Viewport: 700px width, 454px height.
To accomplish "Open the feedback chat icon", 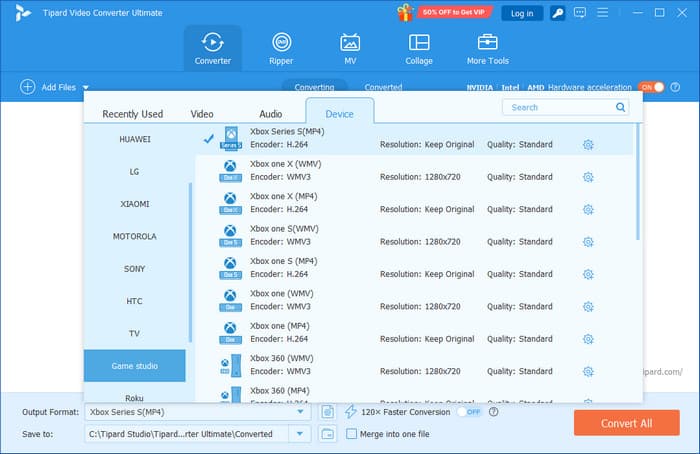I will click(x=580, y=12).
